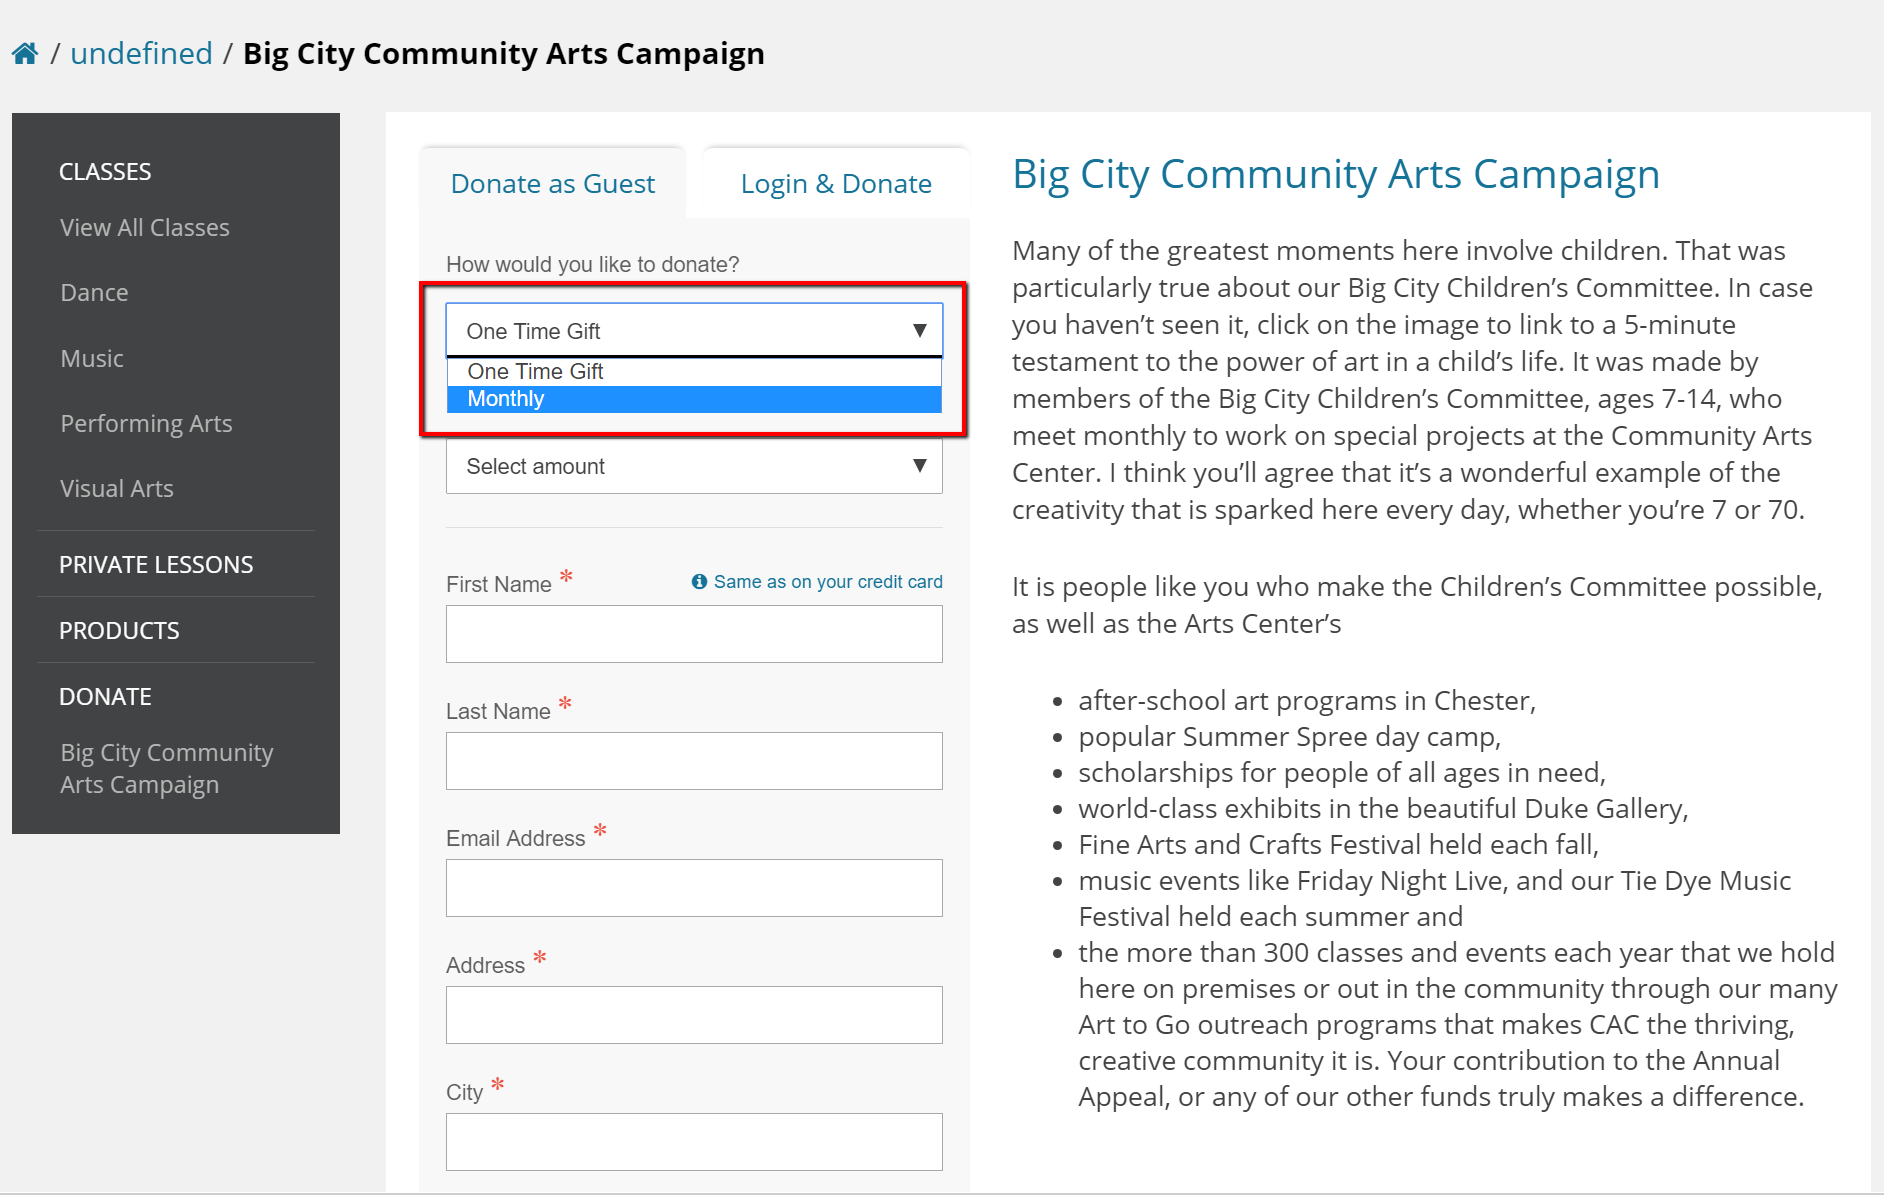Image resolution: width=1884 pixels, height=1195 pixels.
Task: Switch to the Donate as Guest tab
Action: pyautogui.click(x=552, y=184)
